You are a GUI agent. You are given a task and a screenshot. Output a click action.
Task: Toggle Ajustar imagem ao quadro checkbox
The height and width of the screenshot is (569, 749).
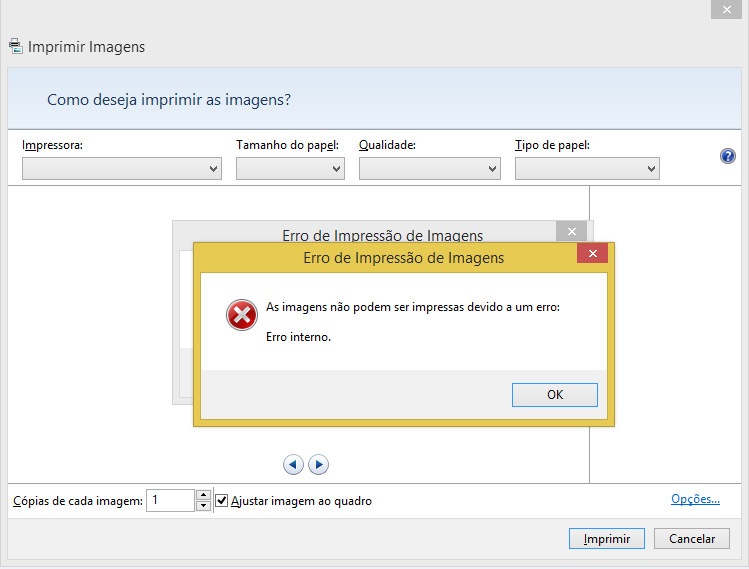coord(222,501)
